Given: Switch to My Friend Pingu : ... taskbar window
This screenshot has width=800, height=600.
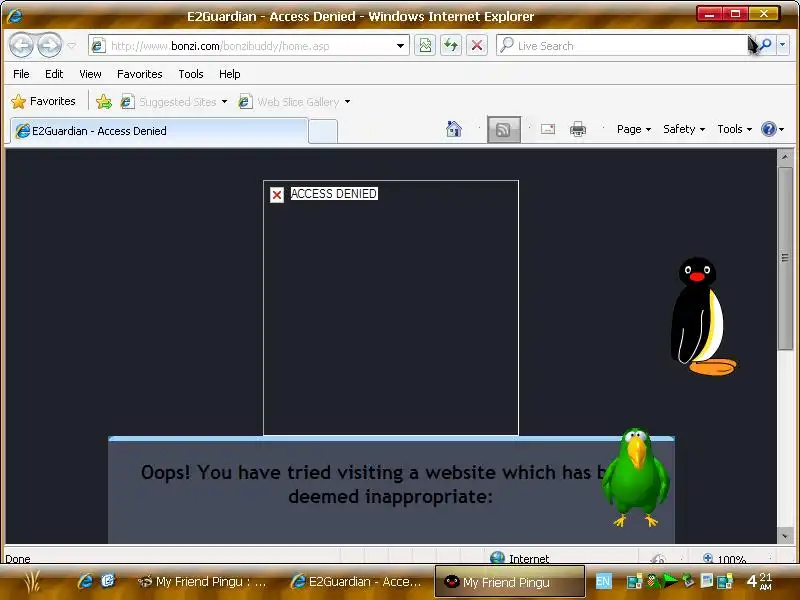Looking at the screenshot, I should point(204,582).
